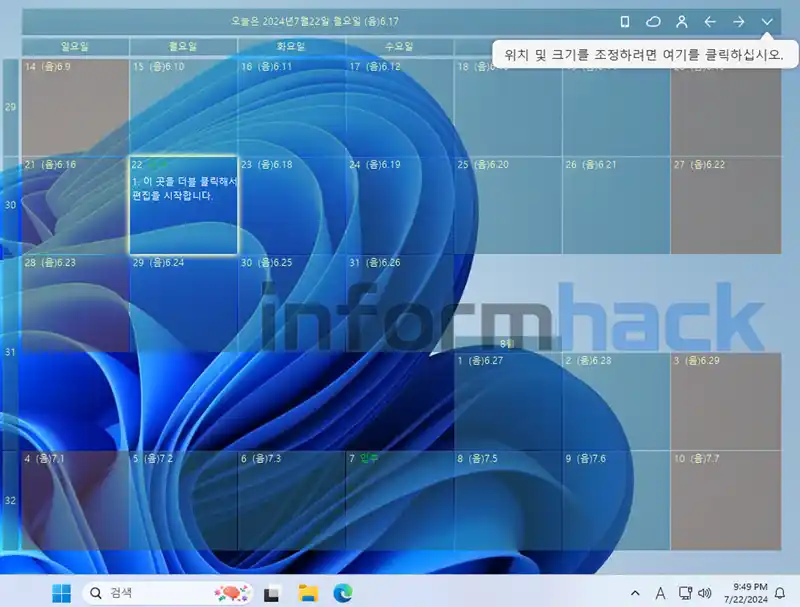Screen dimensions: 800x607
Task: Click the Korean IME 'A' indicator
Action: tap(660, 592)
